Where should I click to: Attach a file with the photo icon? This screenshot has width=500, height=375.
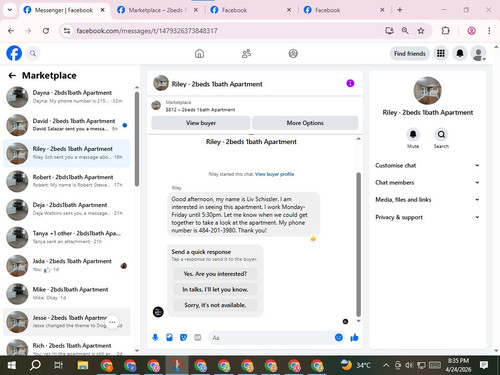169,338
